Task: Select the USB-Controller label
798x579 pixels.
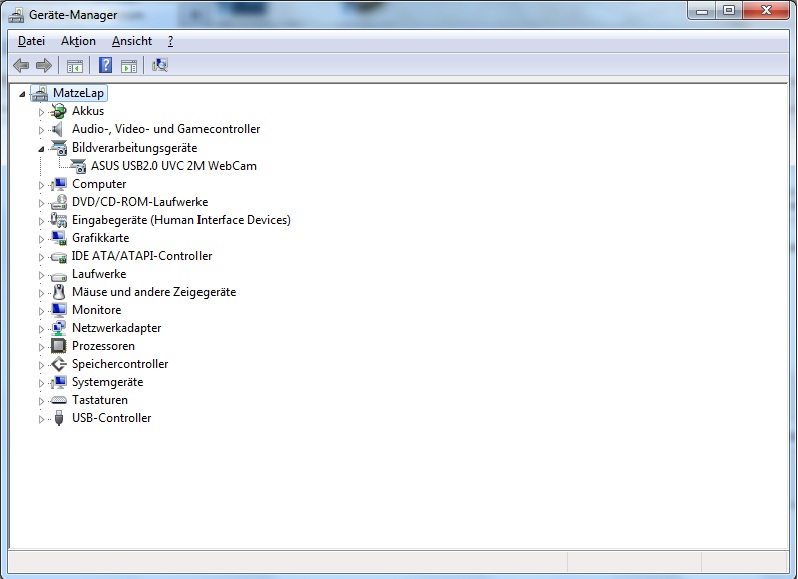Action: [x=111, y=418]
